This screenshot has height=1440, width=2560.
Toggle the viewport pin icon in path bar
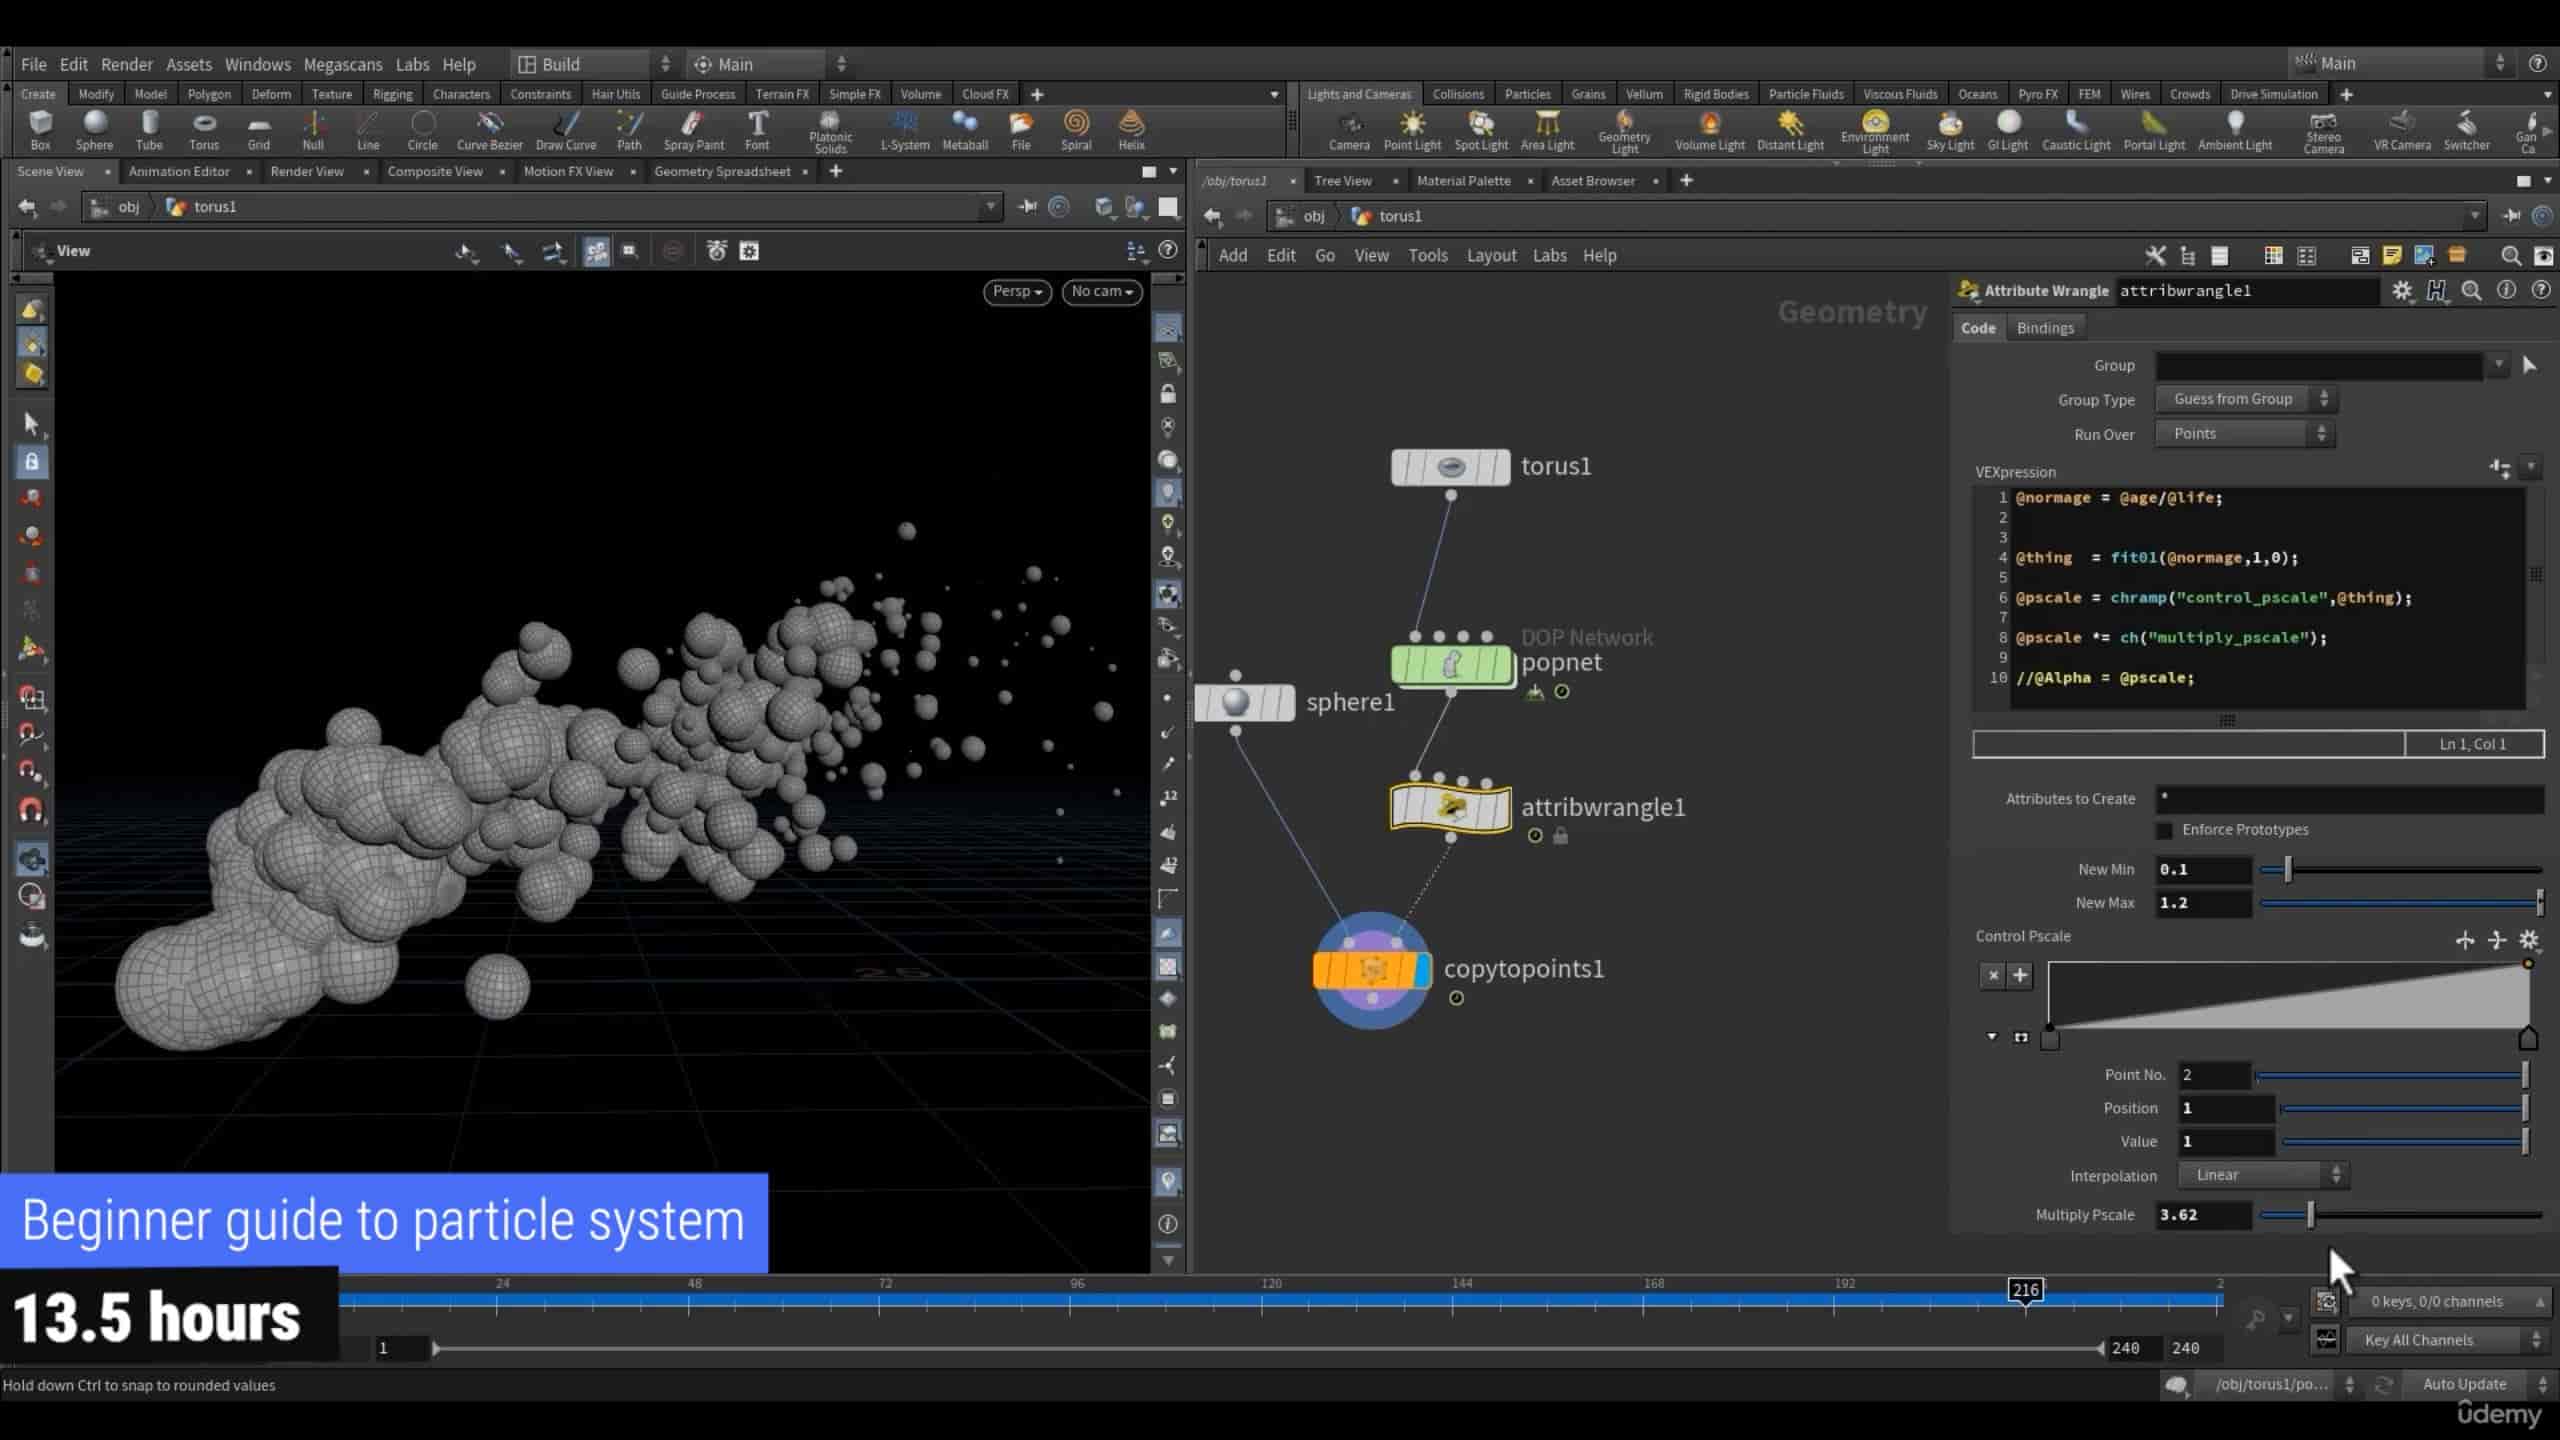click(x=1027, y=207)
